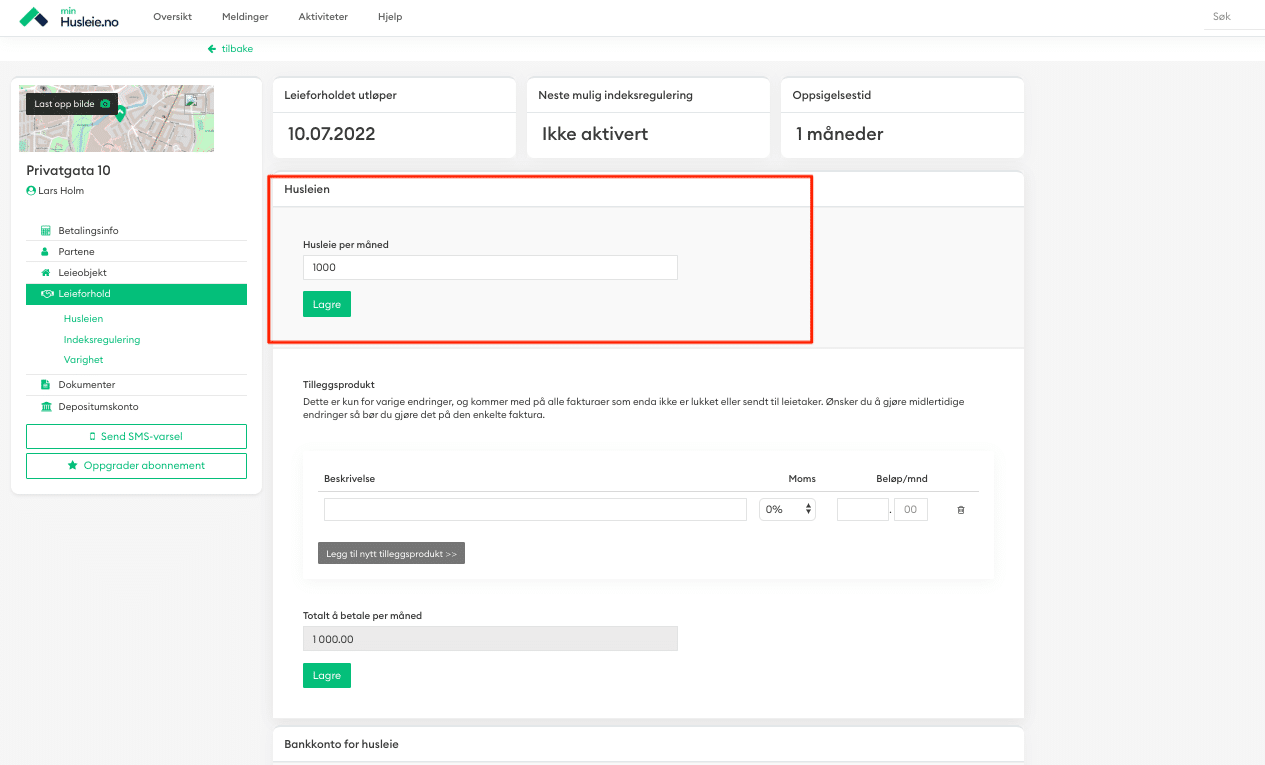Focus the Husleie per måned input field
This screenshot has height=765, width=1265.
pyautogui.click(x=490, y=268)
